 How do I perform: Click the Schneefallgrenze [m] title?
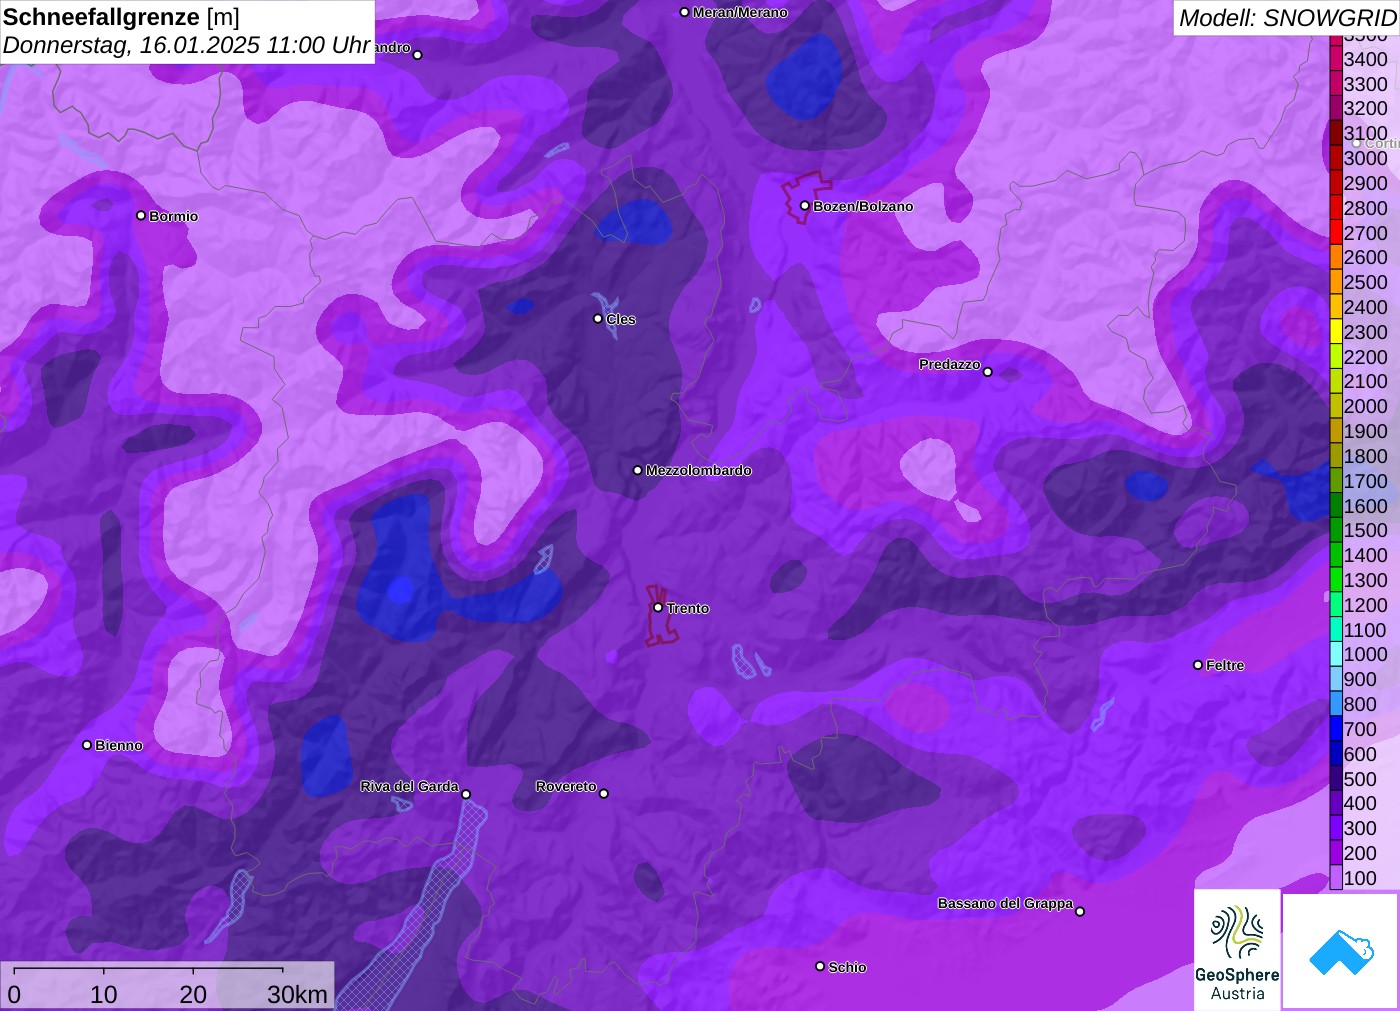pos(121,17)
